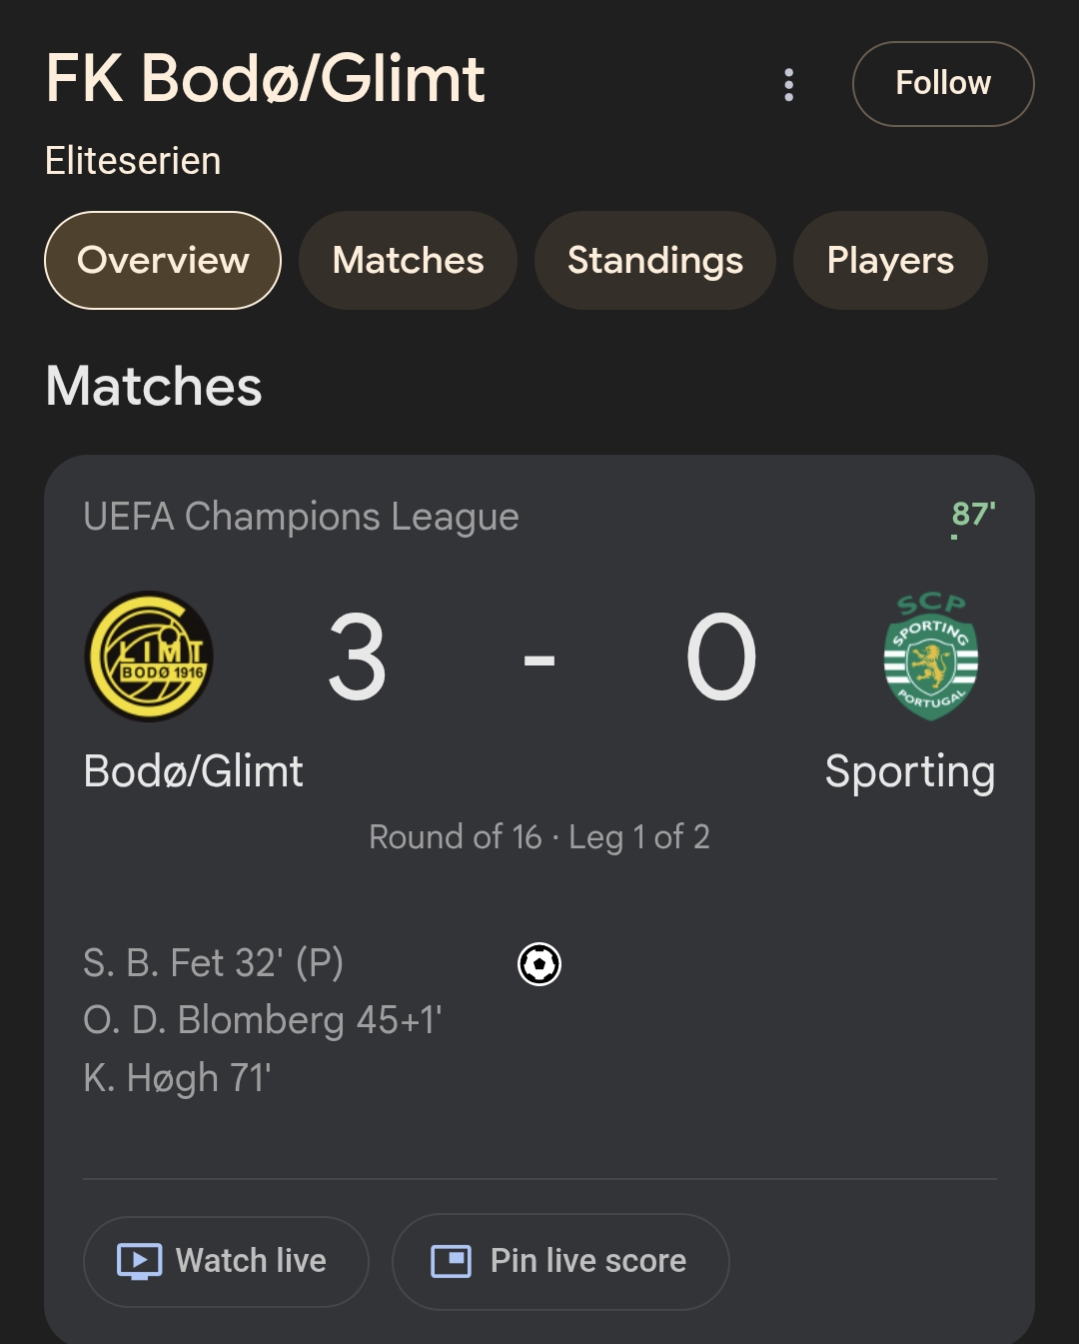1079x1344 pixels.
Task: Click K. Høgh 71' goal entry
Action: pyautogui.click(x=177, y=1078)
